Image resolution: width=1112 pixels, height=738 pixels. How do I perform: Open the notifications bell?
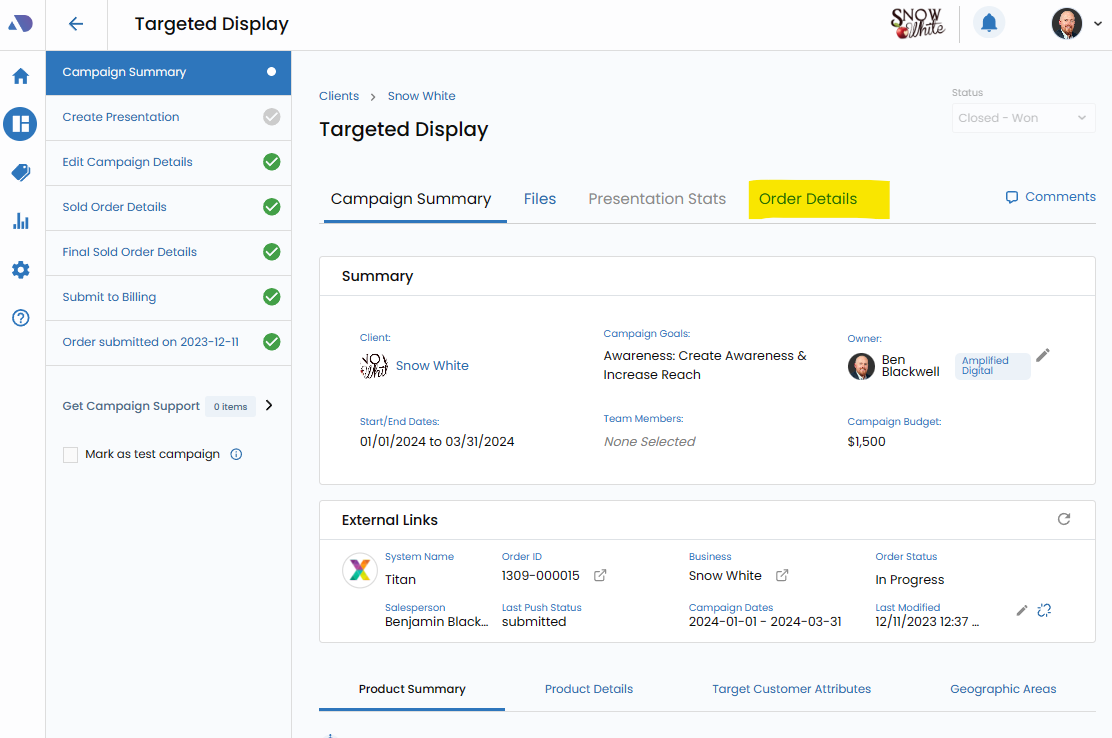[x=988, y=23]
